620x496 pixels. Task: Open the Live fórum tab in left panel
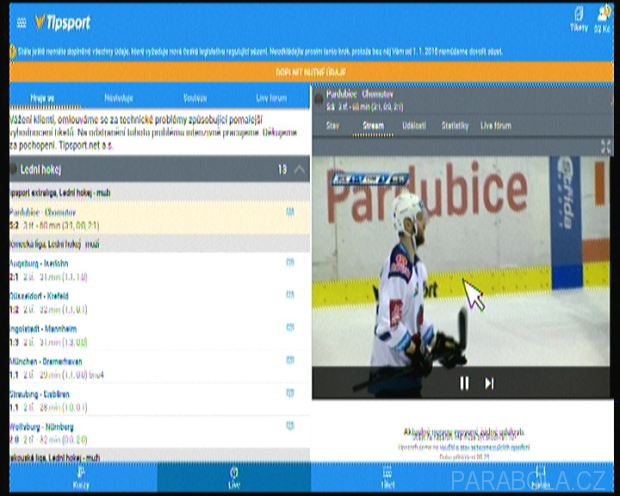point(271,98)
